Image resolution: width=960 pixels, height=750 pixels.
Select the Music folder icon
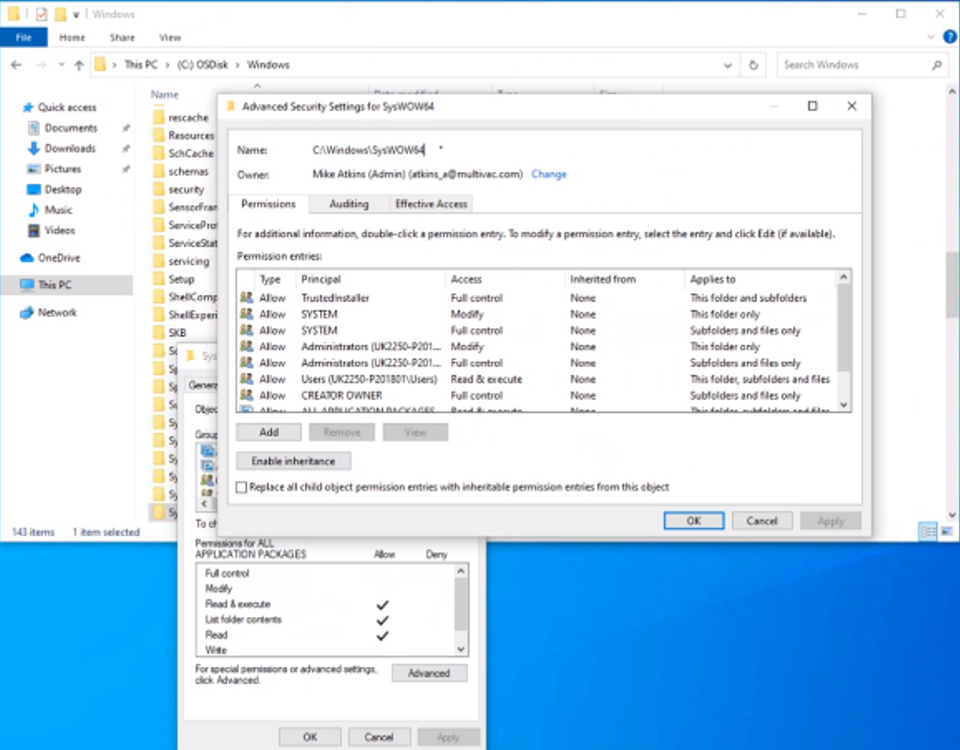[31, 210]
